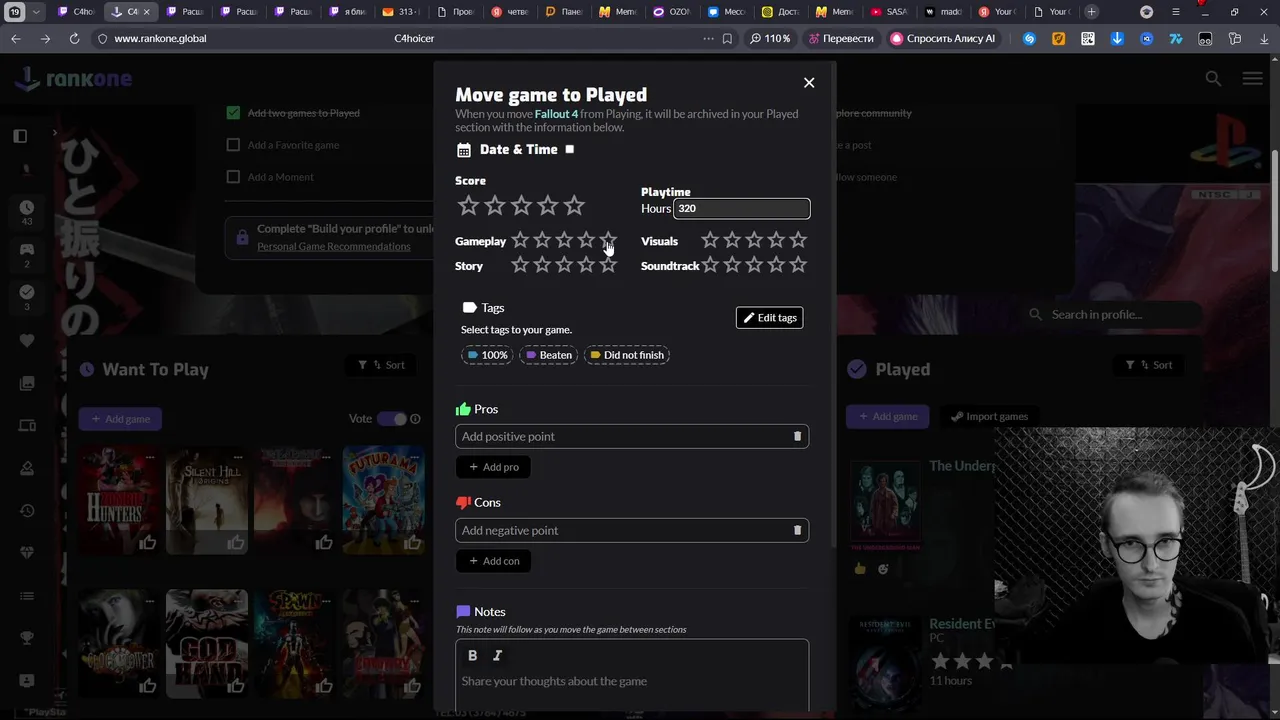Click the Italic formatting icon in Notes
This screenshot has width=1280, height=720.
497,655
